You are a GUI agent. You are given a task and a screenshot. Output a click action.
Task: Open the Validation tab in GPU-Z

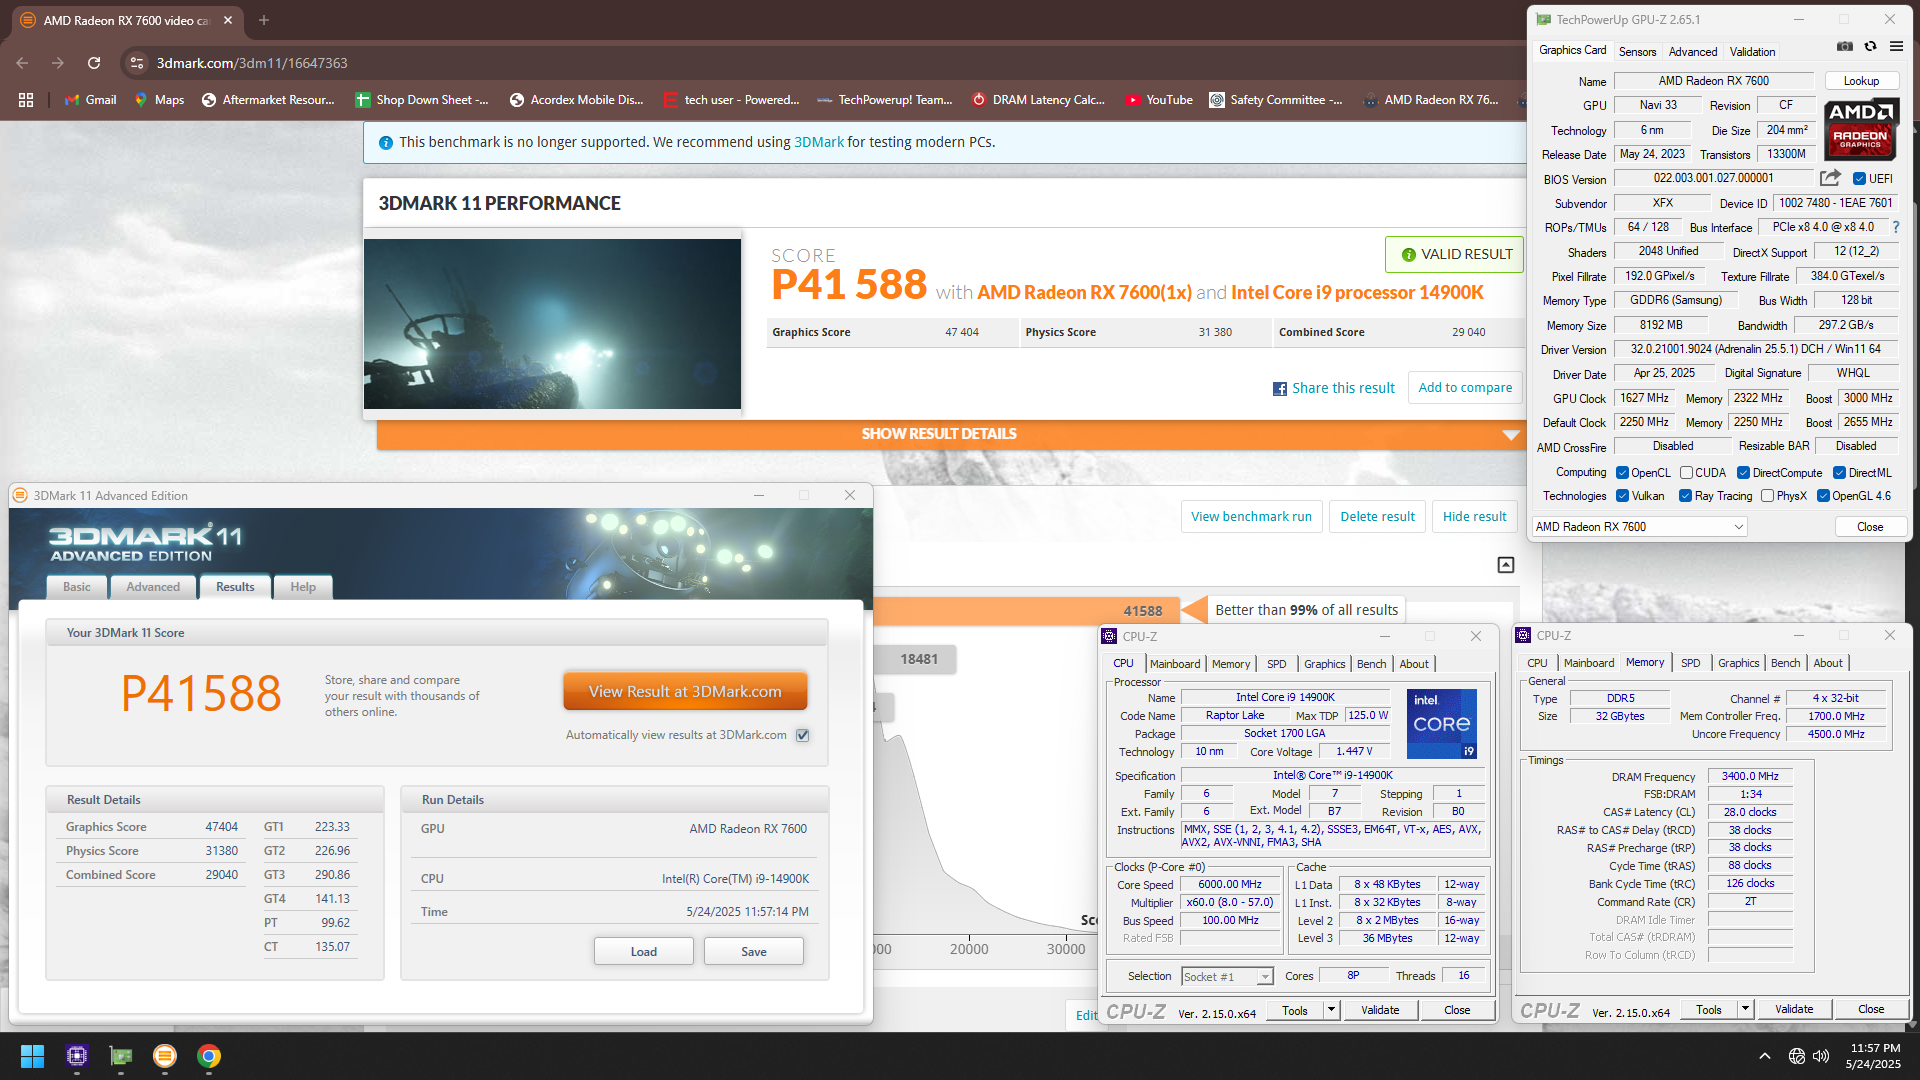pos(1752,51)
